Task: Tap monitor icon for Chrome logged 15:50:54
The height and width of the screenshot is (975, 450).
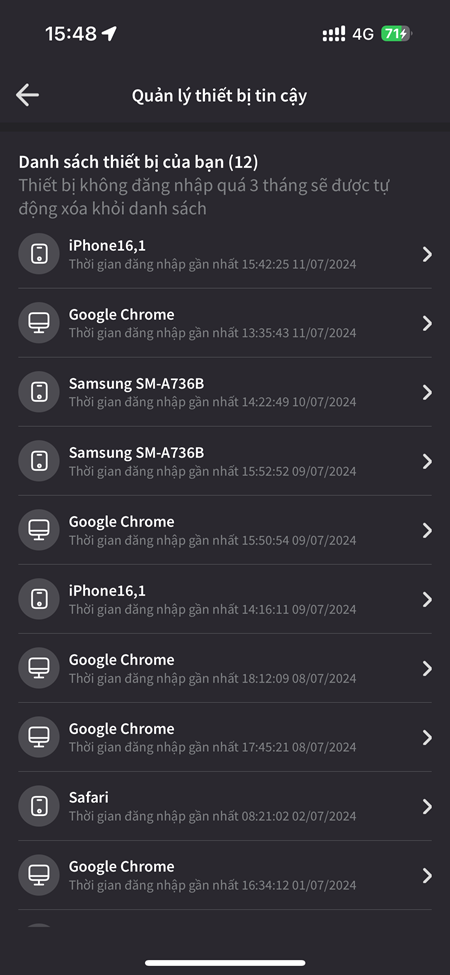Action: (39, 530)
